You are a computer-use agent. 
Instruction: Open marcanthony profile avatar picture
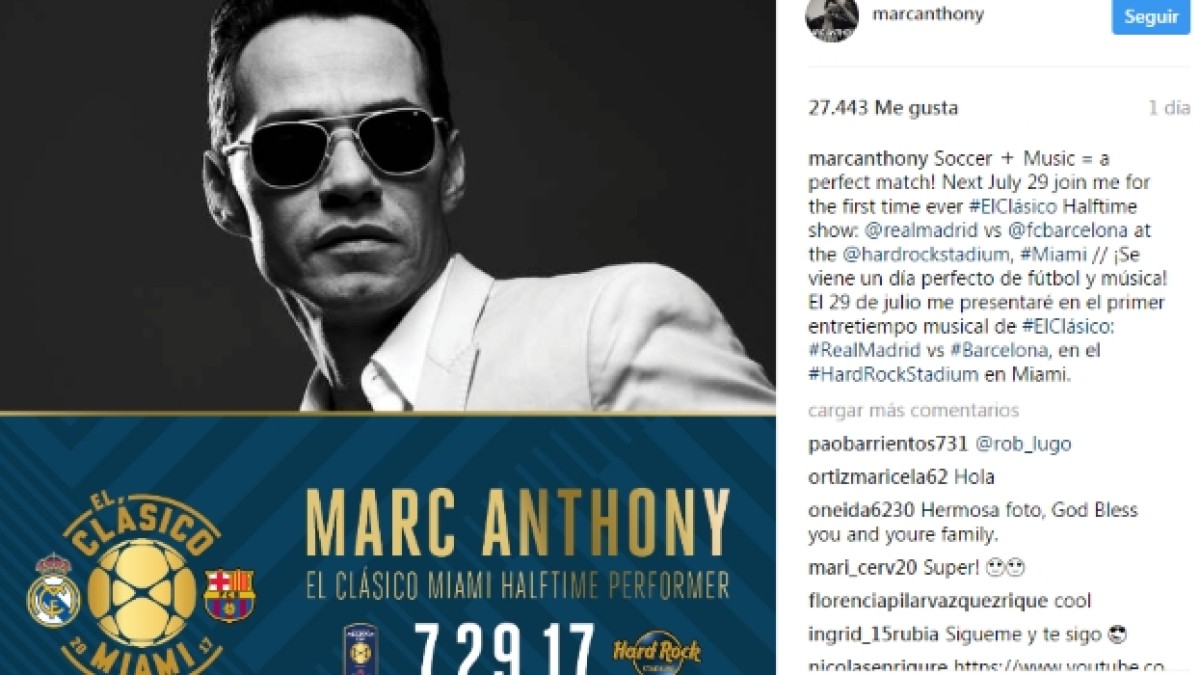(832, 17)
